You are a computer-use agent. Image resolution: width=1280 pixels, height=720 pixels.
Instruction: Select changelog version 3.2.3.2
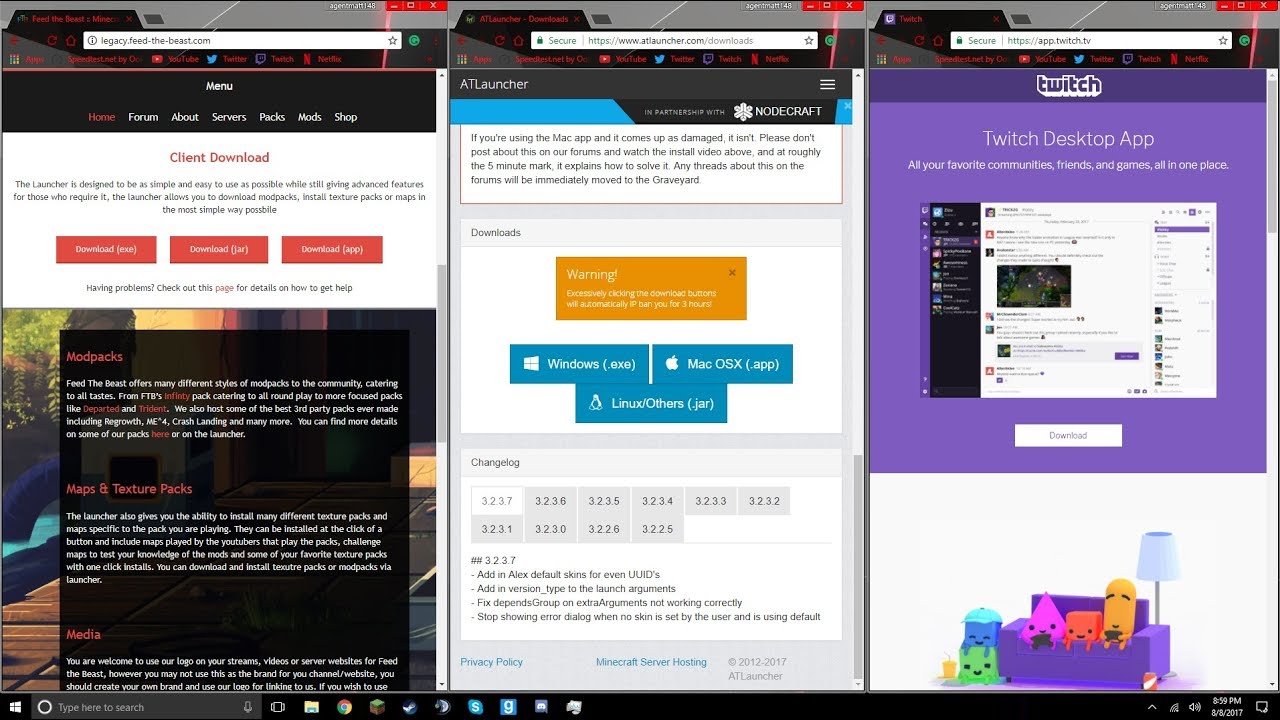pos(764,501)
